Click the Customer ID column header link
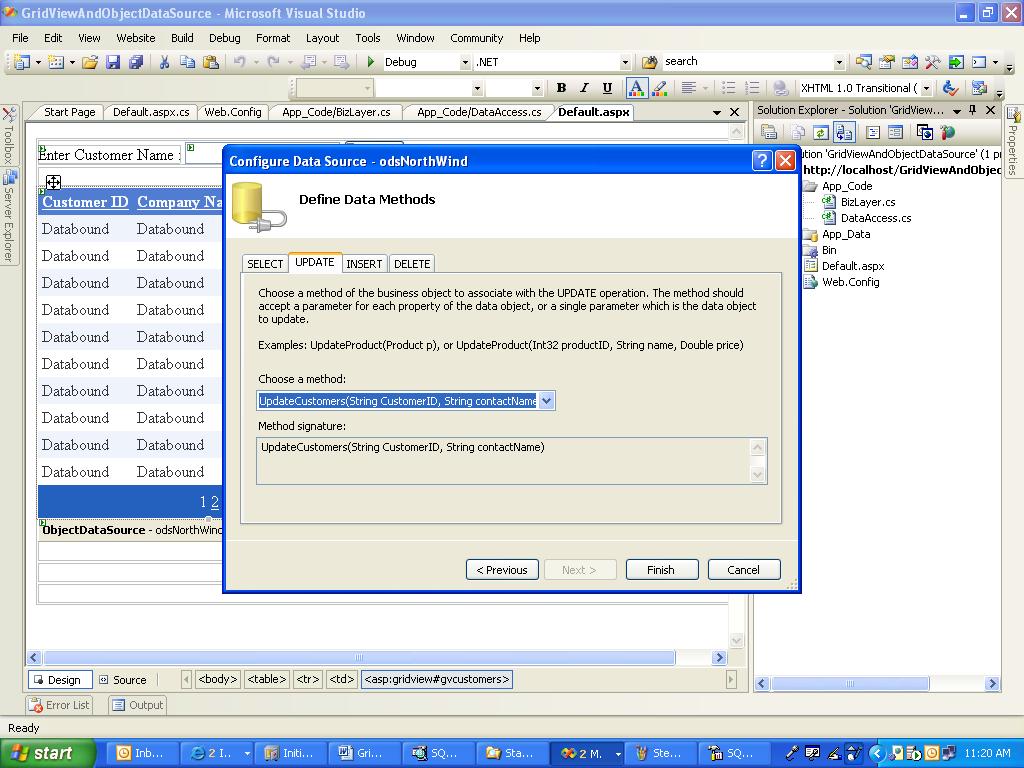1024x768 pixels. 85,202
